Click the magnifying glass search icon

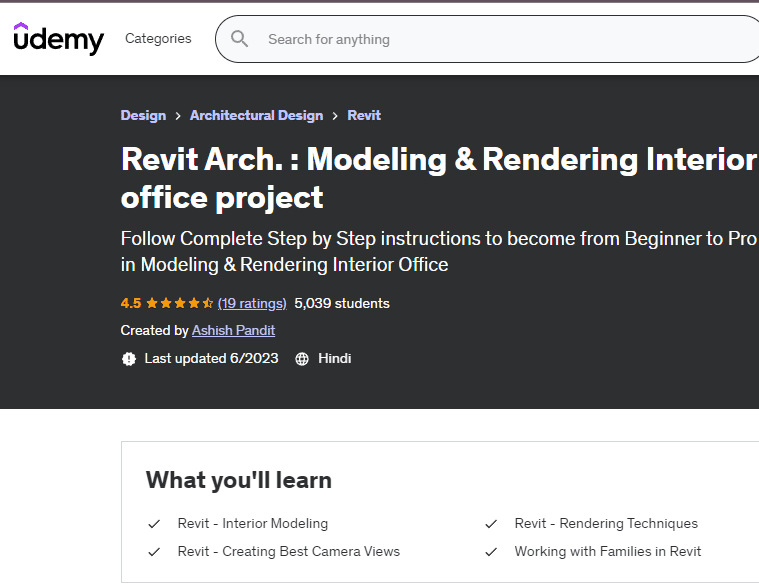tap(240, 39)
